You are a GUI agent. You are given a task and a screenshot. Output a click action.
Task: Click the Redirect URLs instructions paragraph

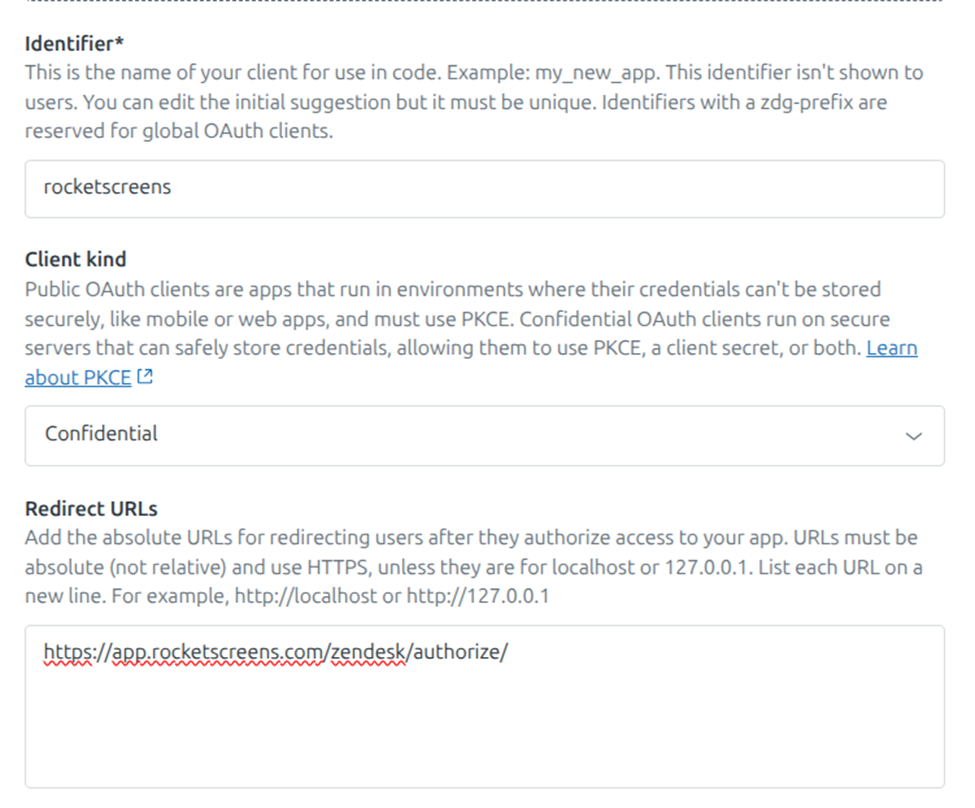coord(470,568)
